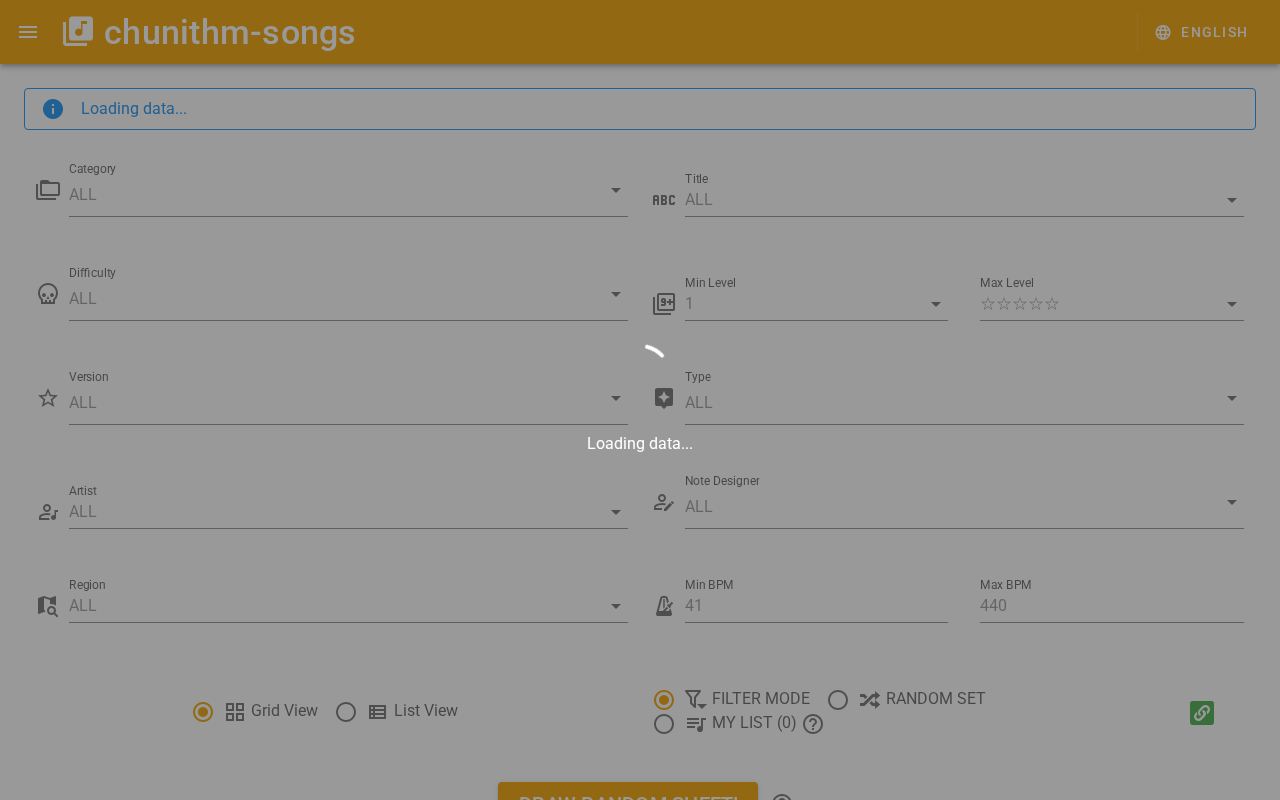Expand the Note Designer dropdown
1280x800 pixels.
click(1232, 502)
